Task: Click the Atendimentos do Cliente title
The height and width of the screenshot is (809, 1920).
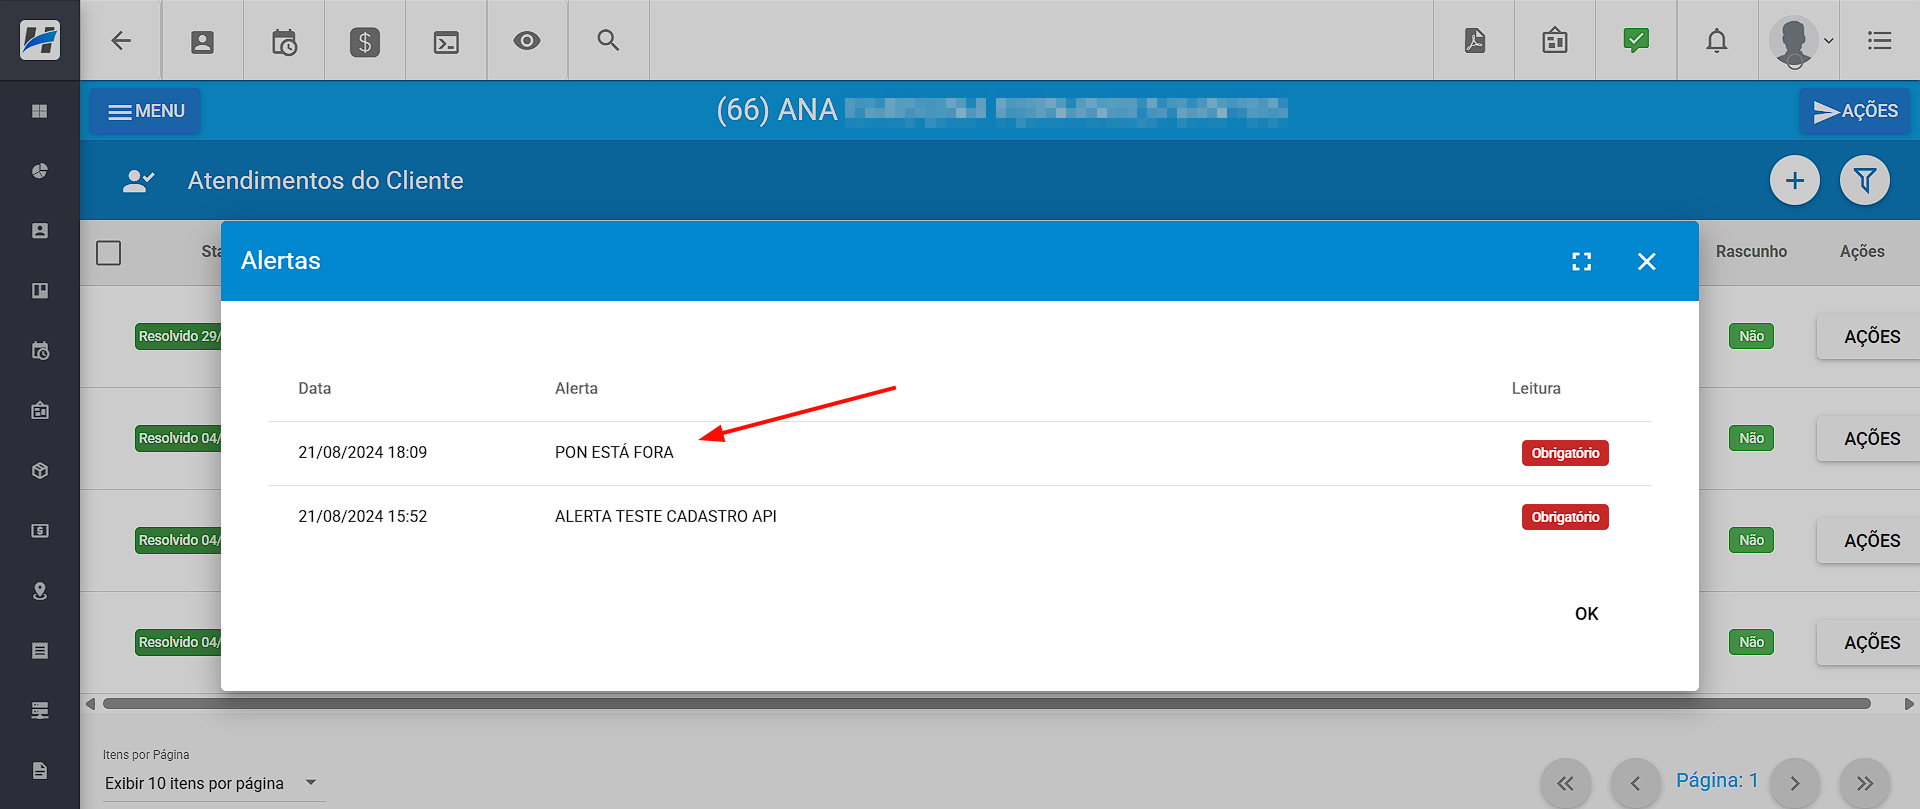Action: [x=325, y=181]
